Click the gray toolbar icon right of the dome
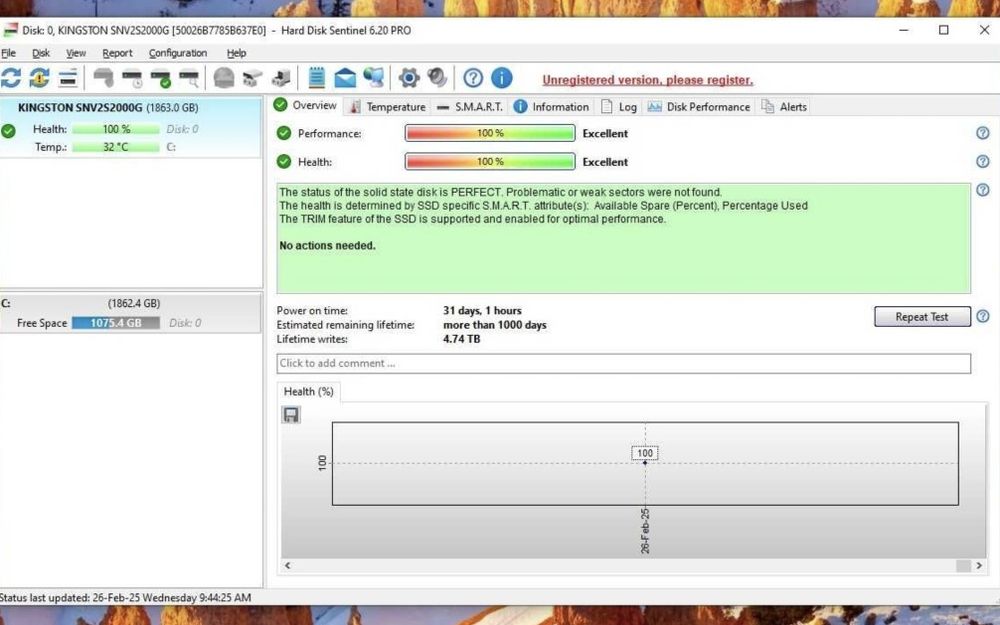Viewport: 1000px width, 625px height. 253,78
